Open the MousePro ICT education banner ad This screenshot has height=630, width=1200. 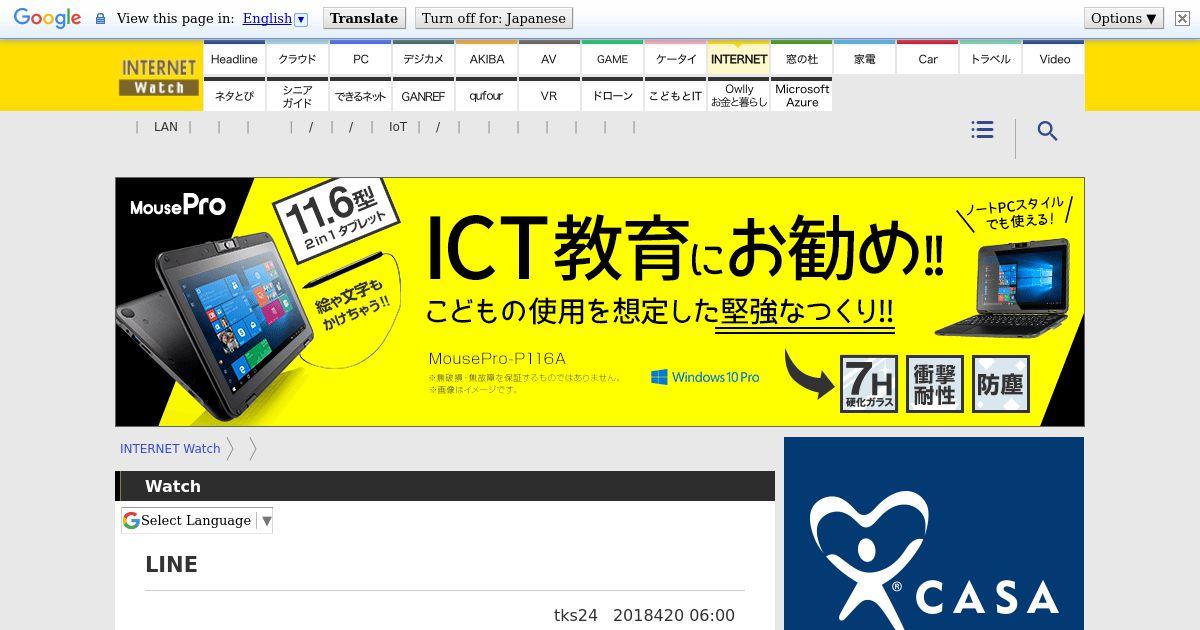(x=600, y=302)
